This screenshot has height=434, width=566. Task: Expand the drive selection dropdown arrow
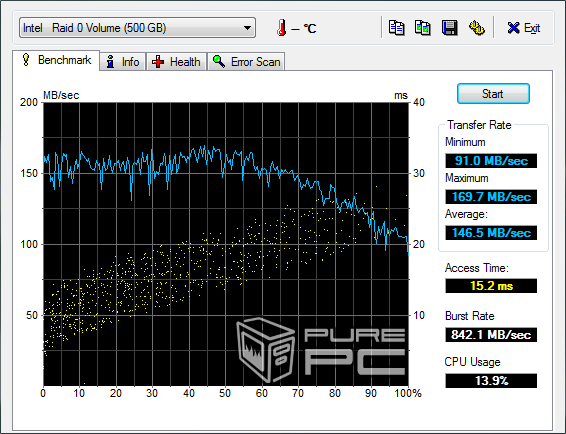click(x=247, y=28)
